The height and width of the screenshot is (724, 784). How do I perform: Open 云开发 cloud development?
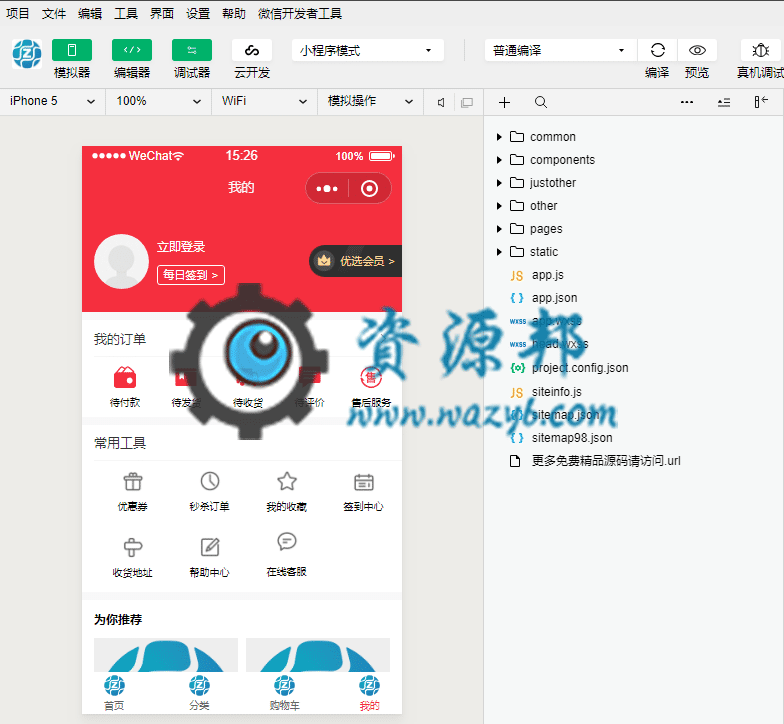[252, 50]
